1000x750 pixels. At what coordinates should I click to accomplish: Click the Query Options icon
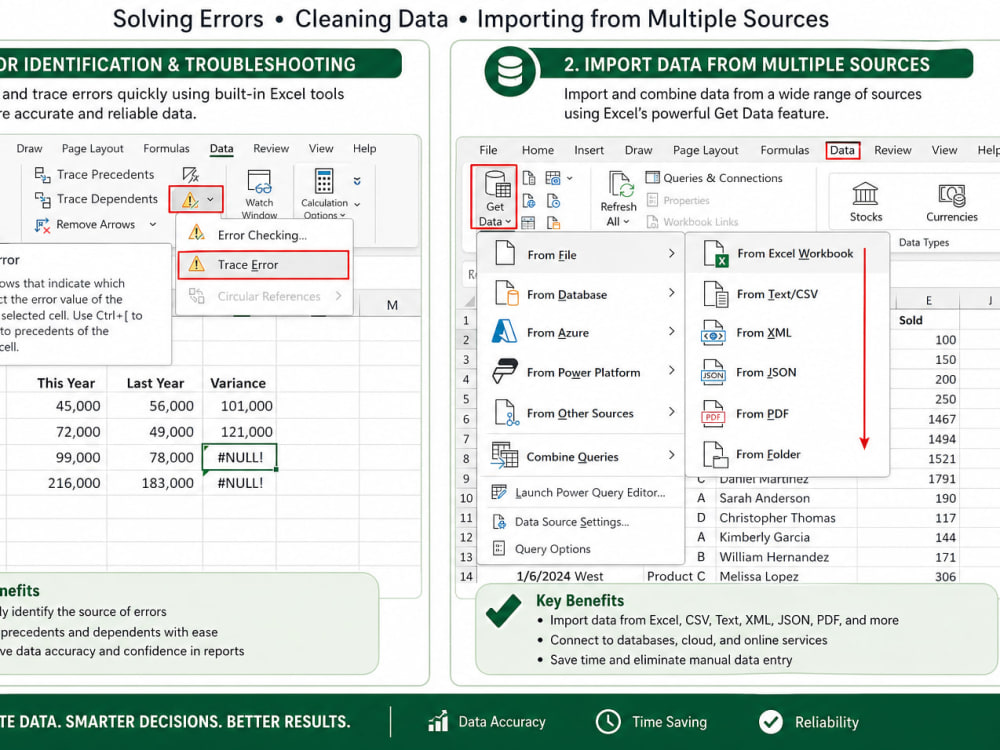pos(499,548)
